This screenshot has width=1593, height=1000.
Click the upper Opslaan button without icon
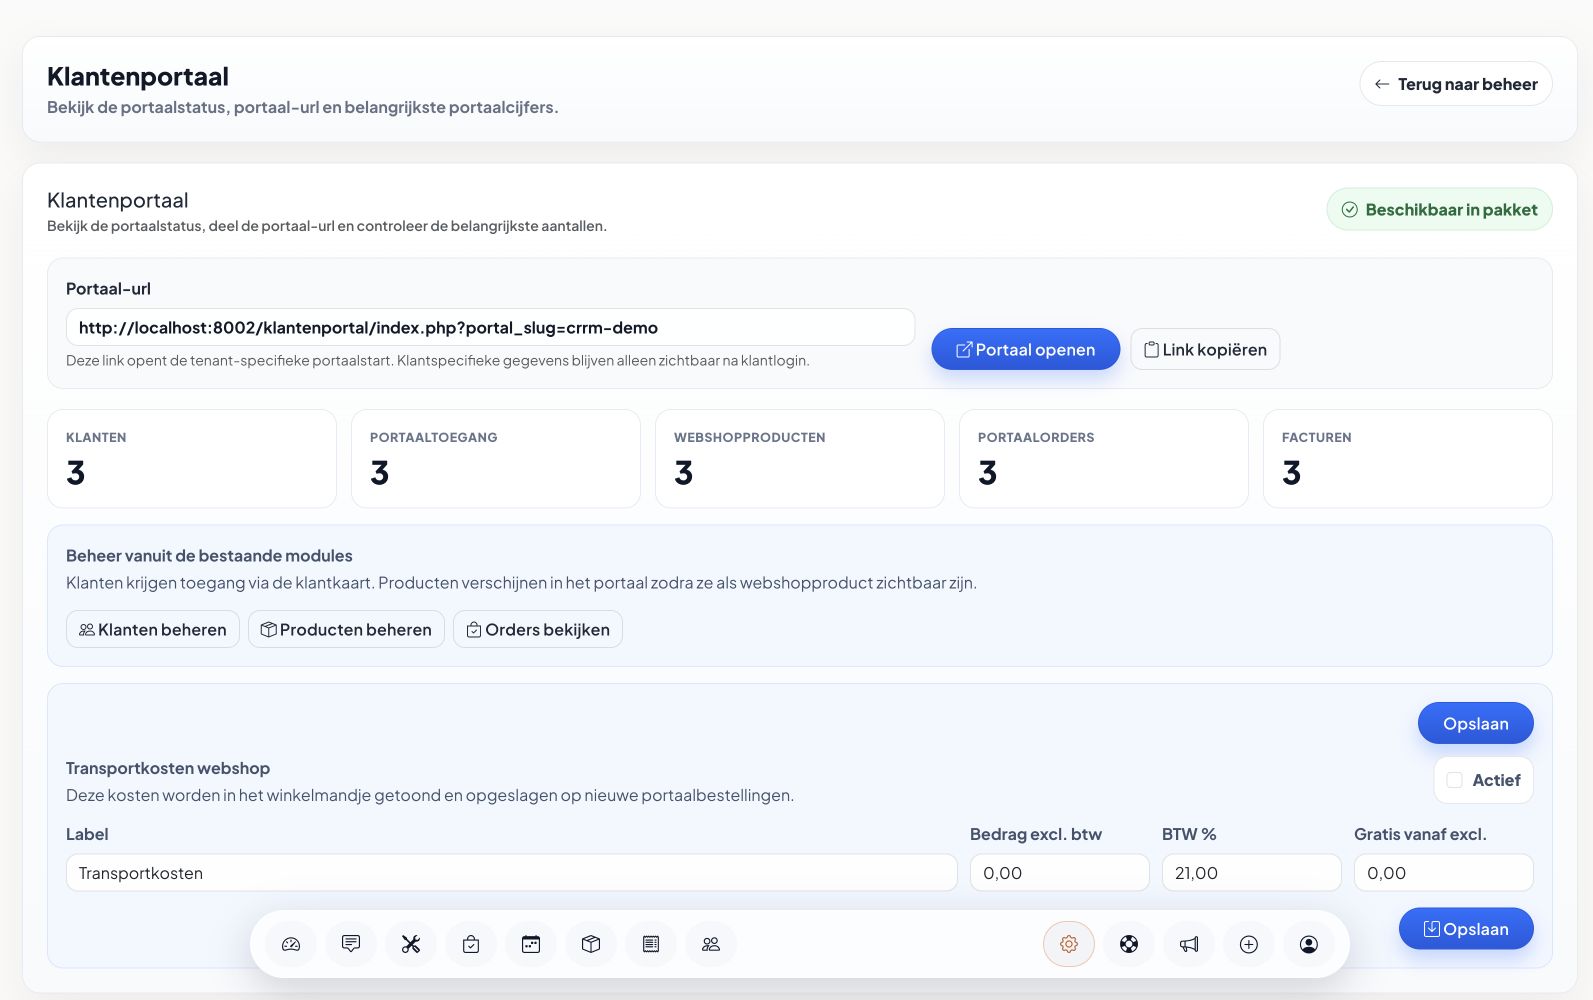1476,723
